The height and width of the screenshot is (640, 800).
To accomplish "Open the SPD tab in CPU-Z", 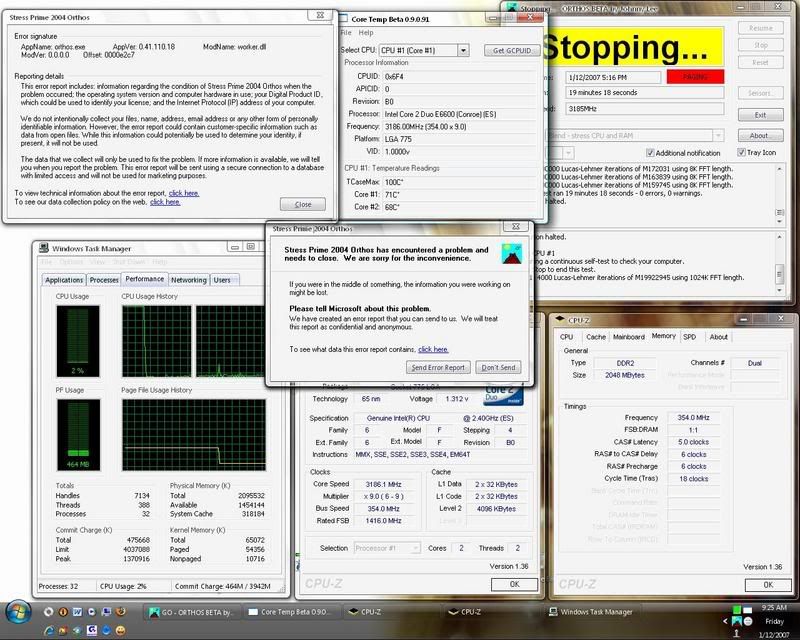I will coord(692,337).
